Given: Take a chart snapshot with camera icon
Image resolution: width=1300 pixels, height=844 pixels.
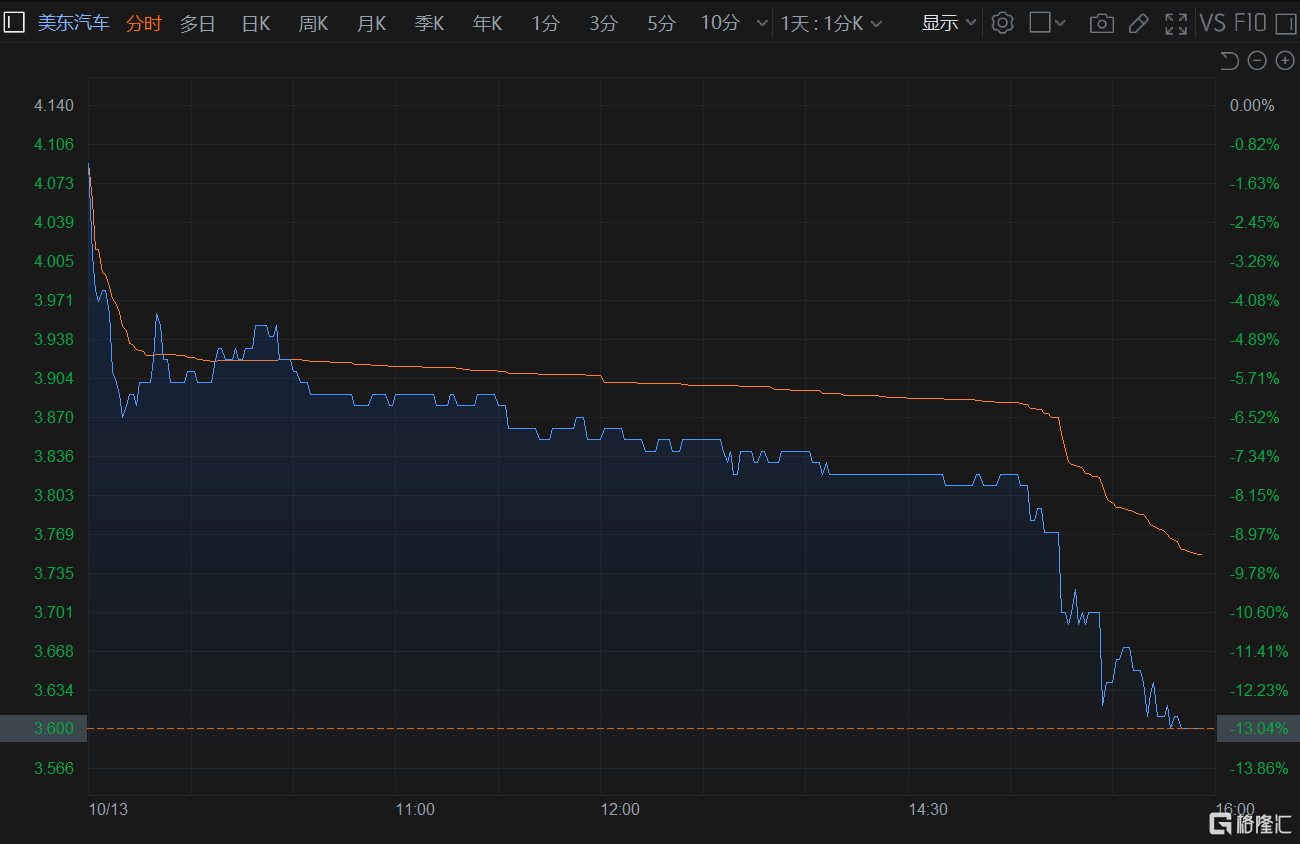Looking at the screenshot, I should 1101,23.
